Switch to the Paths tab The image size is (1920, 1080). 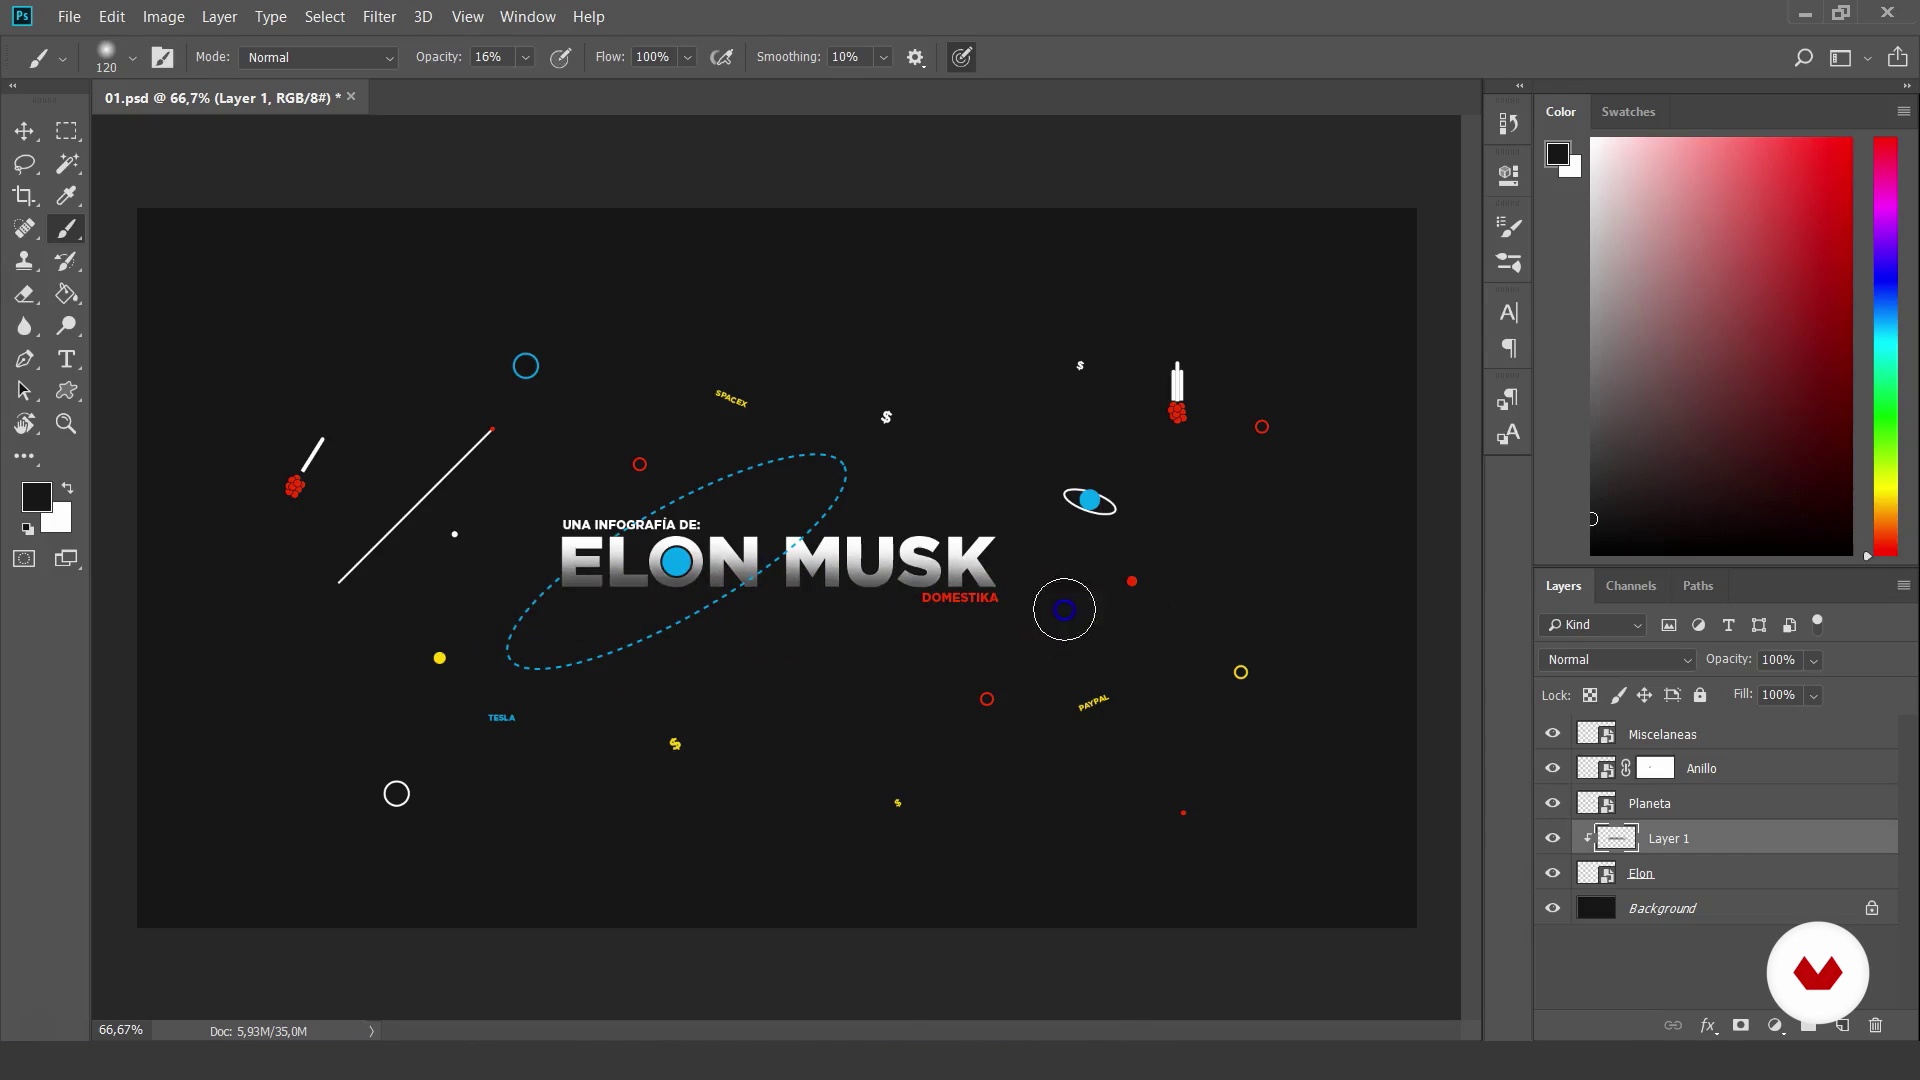[1697, 586]
